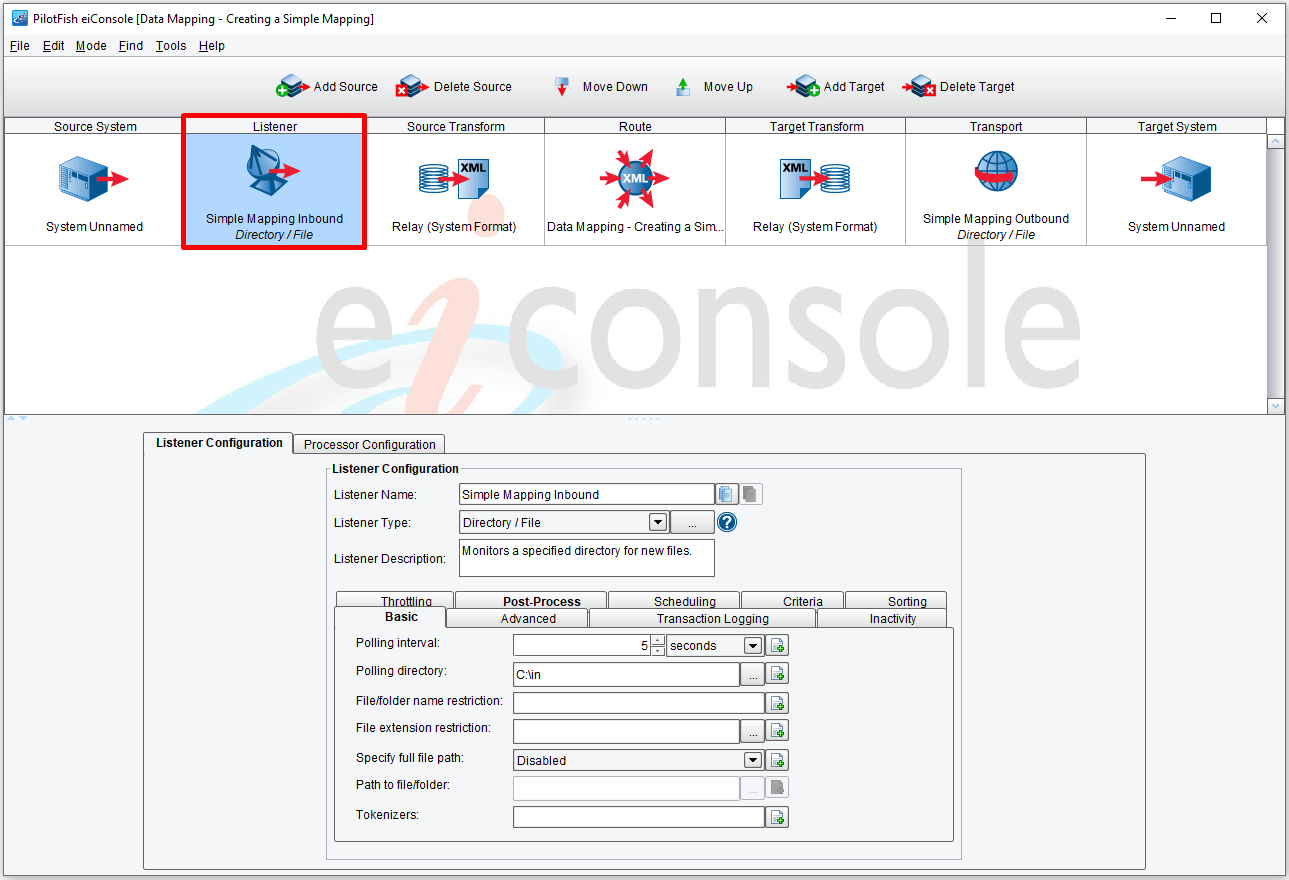Click the Move Up arrow icon
This screenshot has width=1289, height=880.
683,87
